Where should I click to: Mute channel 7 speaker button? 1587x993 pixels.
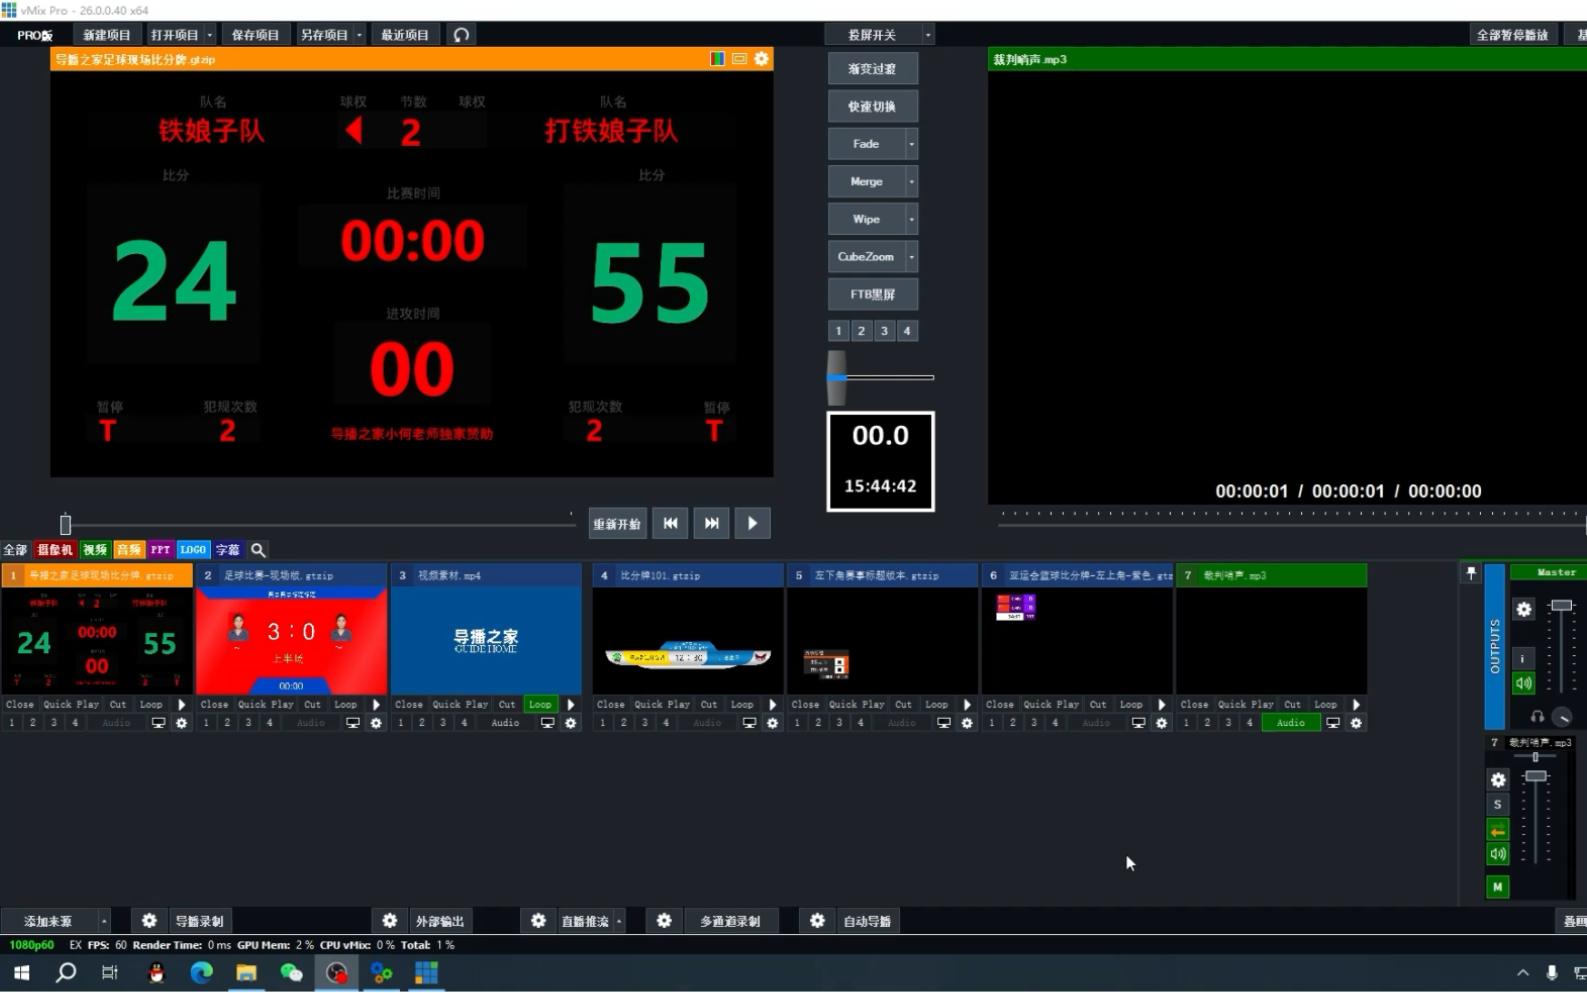[1497, 854]
